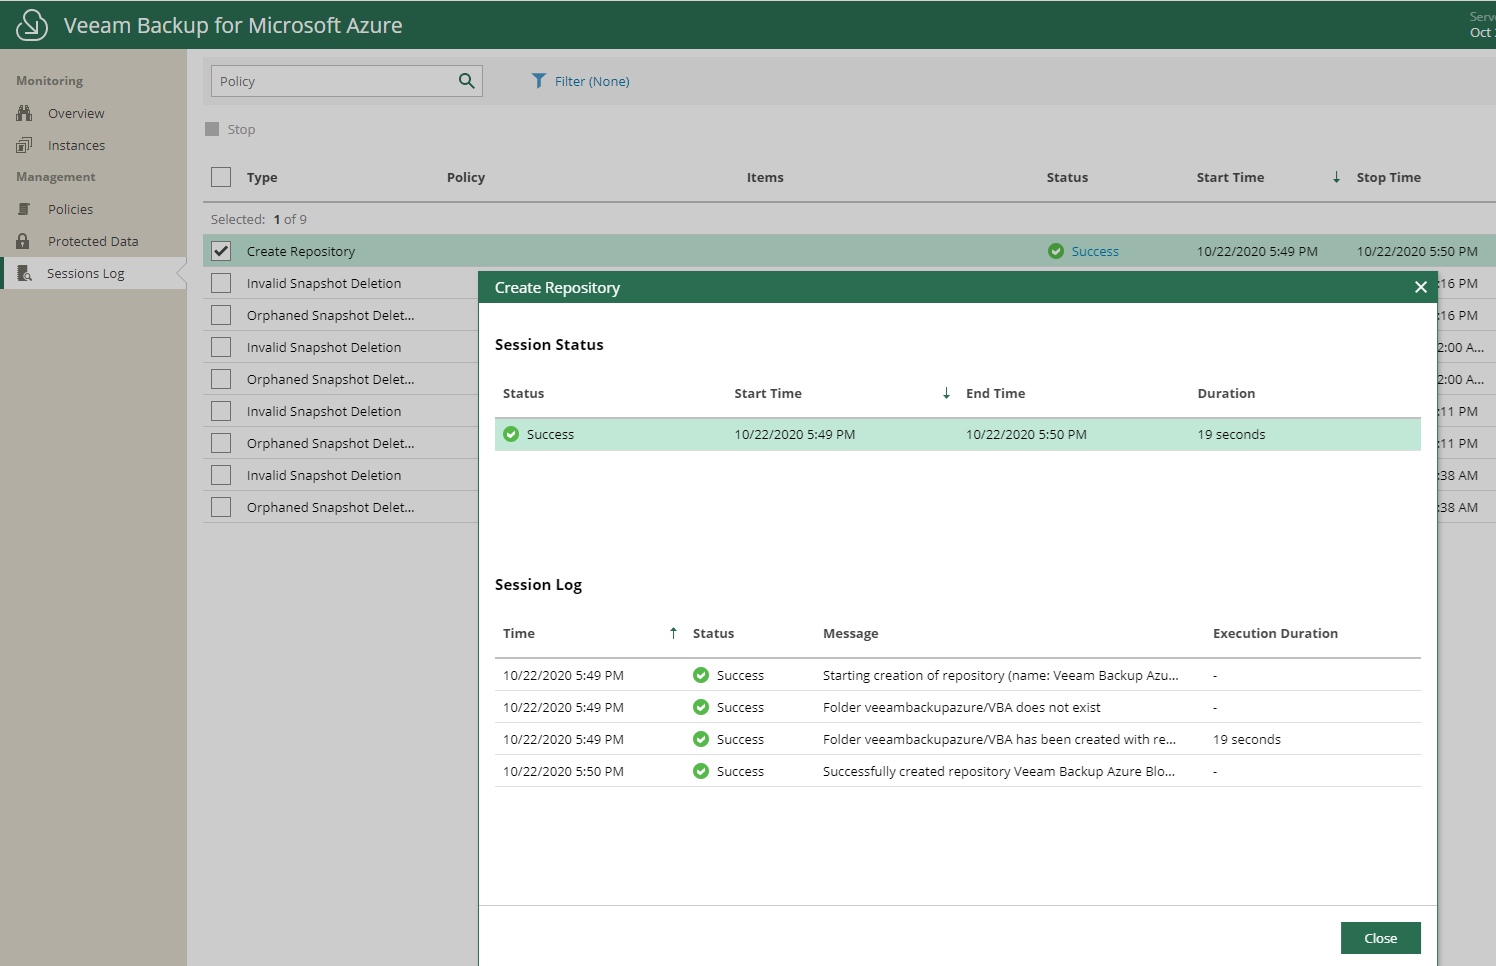The height and width of the screenshot is (966, 1496).
Task: Click the Sessions Log icon in sidebar
Action: (24, 273)
